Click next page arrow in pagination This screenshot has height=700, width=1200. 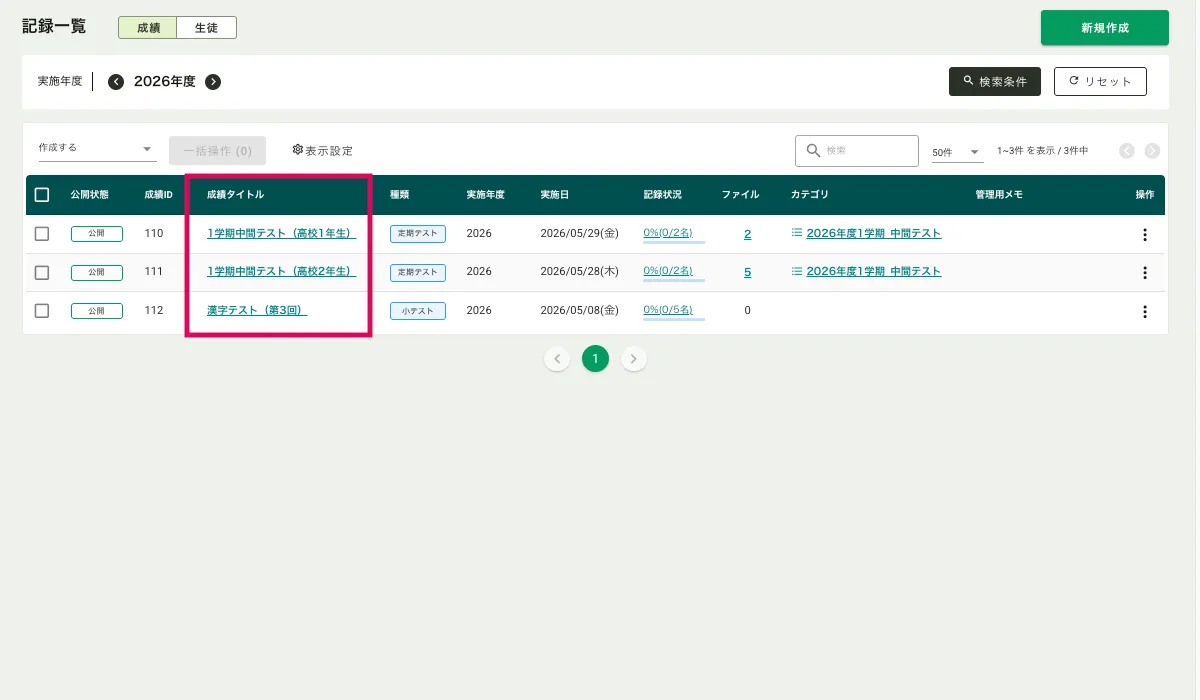(x=633, y=359)
